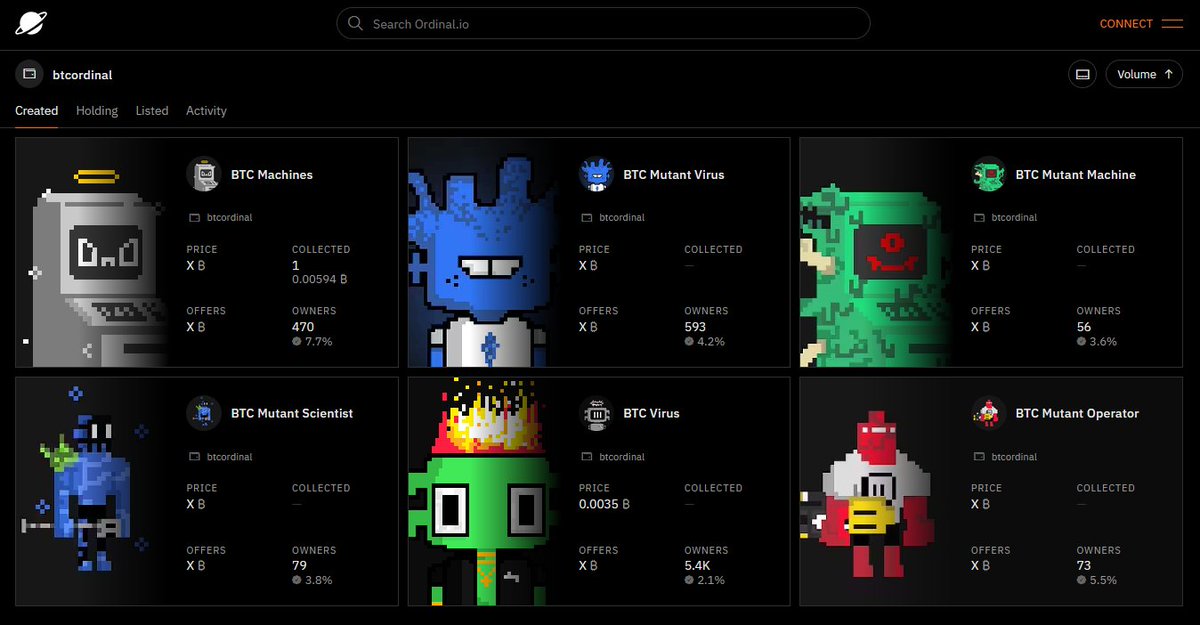Image resolution: width=1200 pixels, height=625 pixels.
Task: Click wallet icon under BTC Machines title
Action: [x=194, y=218]
